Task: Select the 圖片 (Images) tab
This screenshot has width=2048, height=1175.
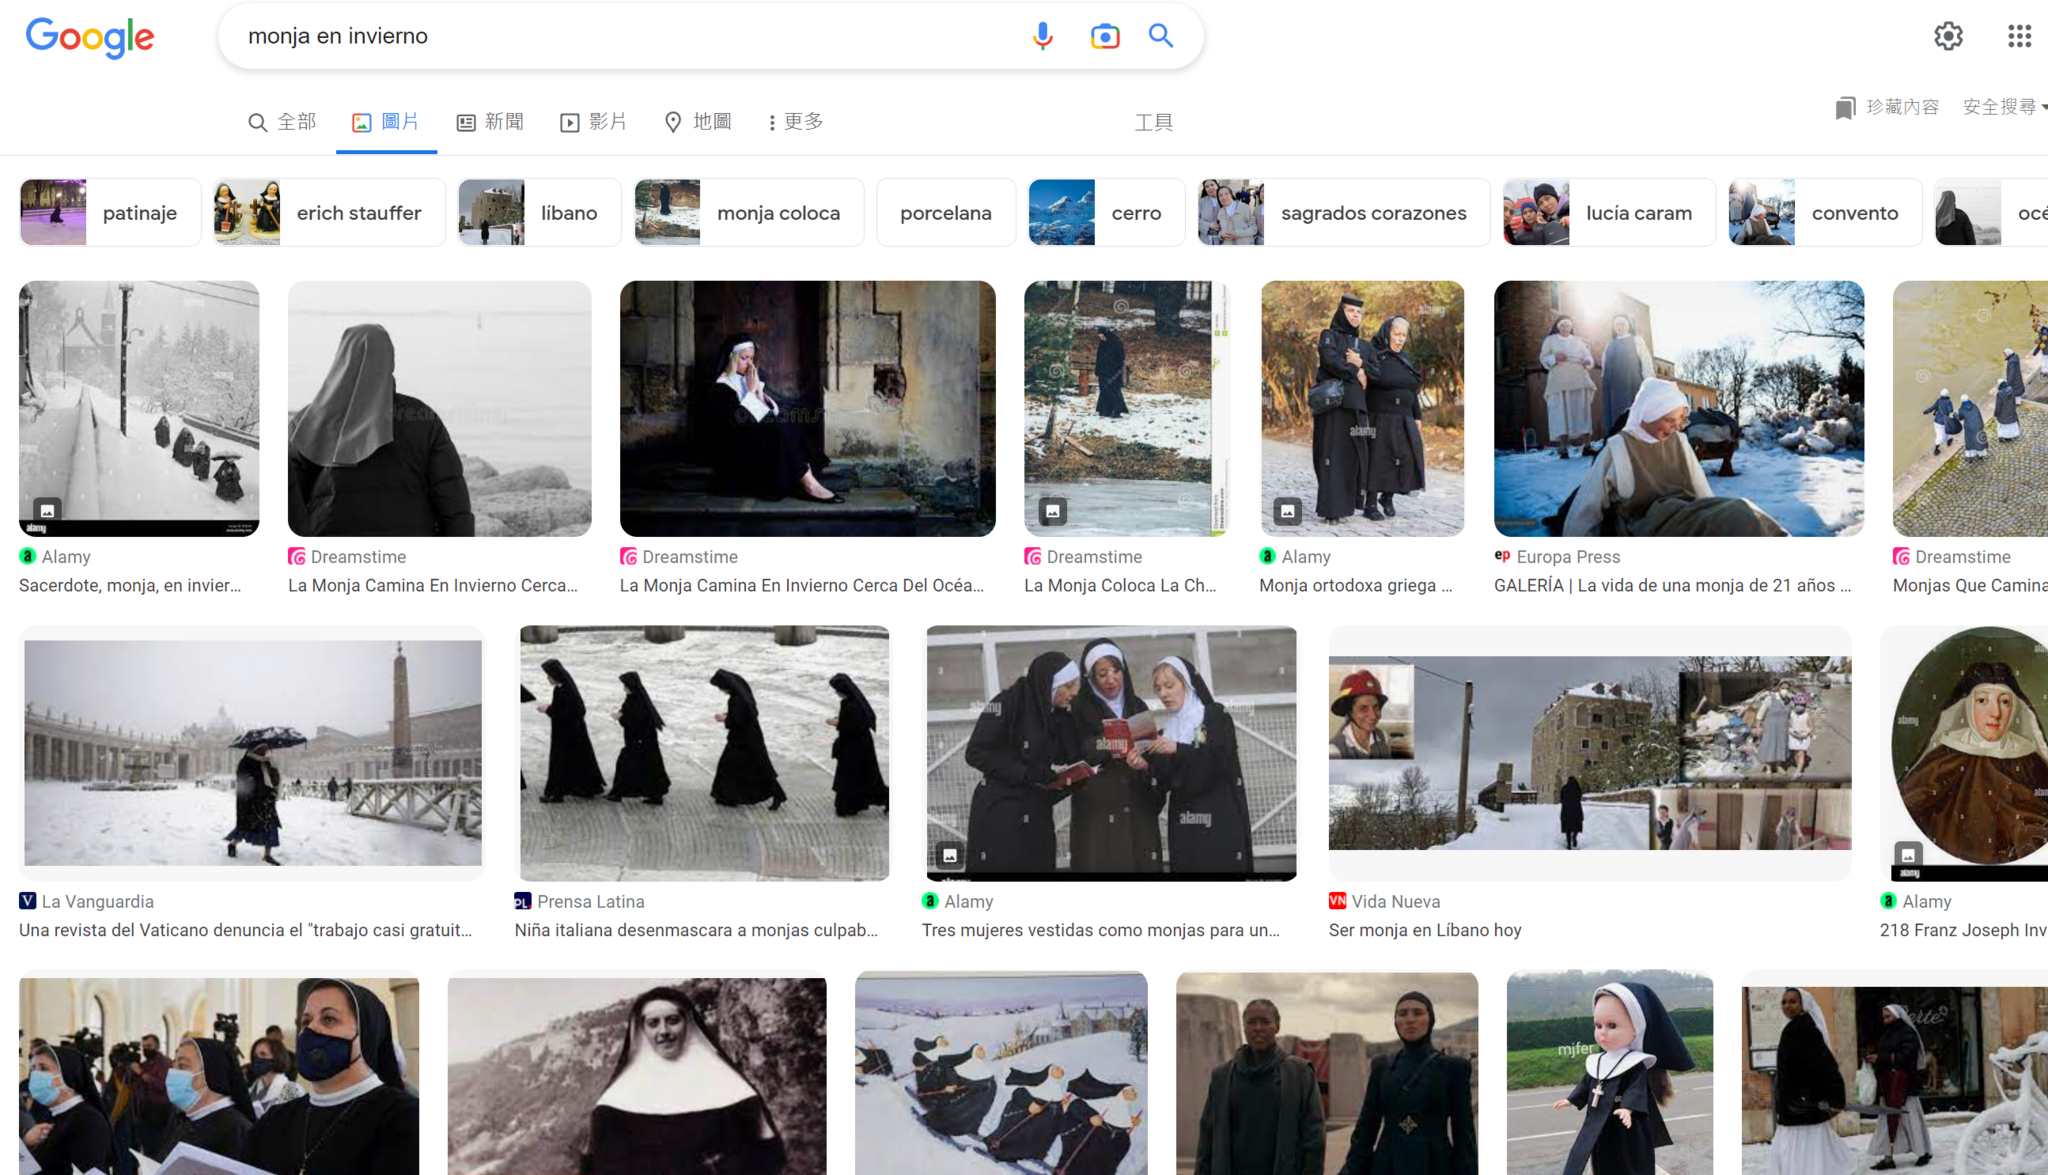Action: tap(386, 122)
